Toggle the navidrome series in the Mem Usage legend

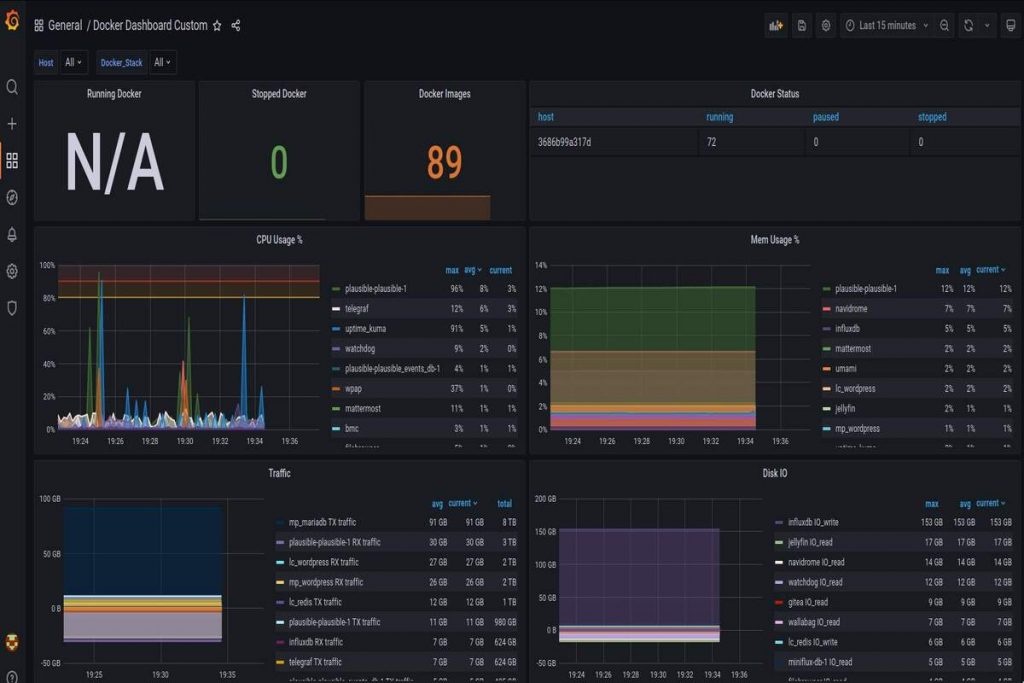click(853, 309)
